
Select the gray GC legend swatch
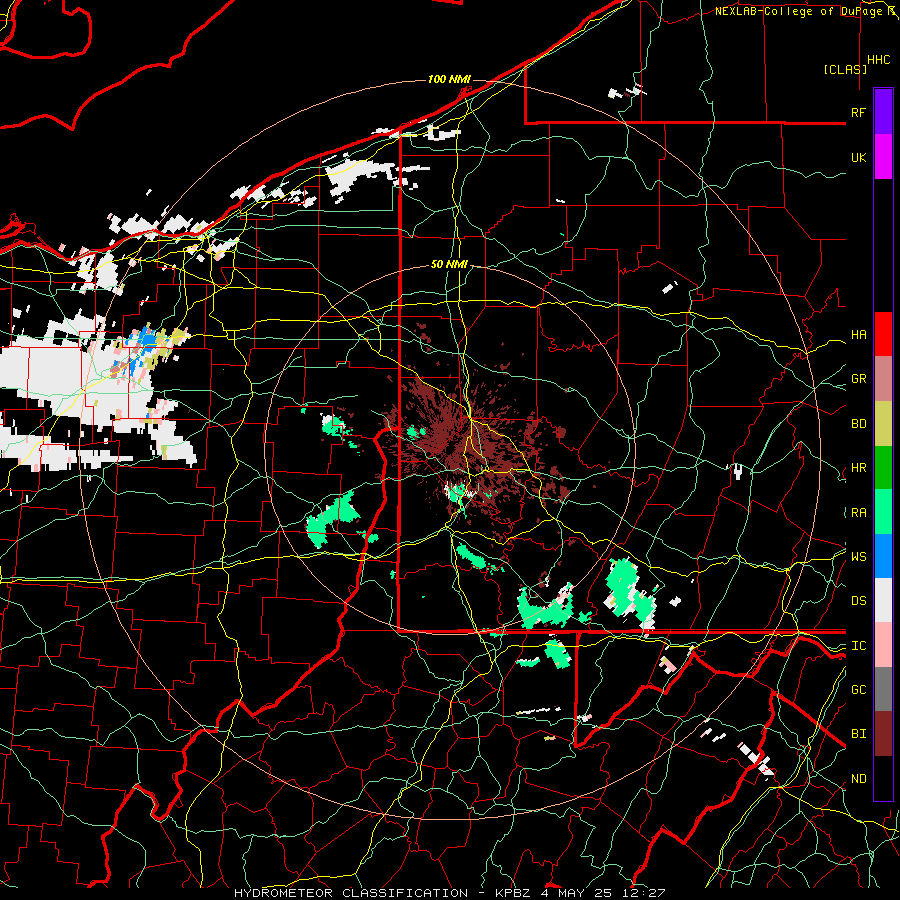tap(883, 689)
